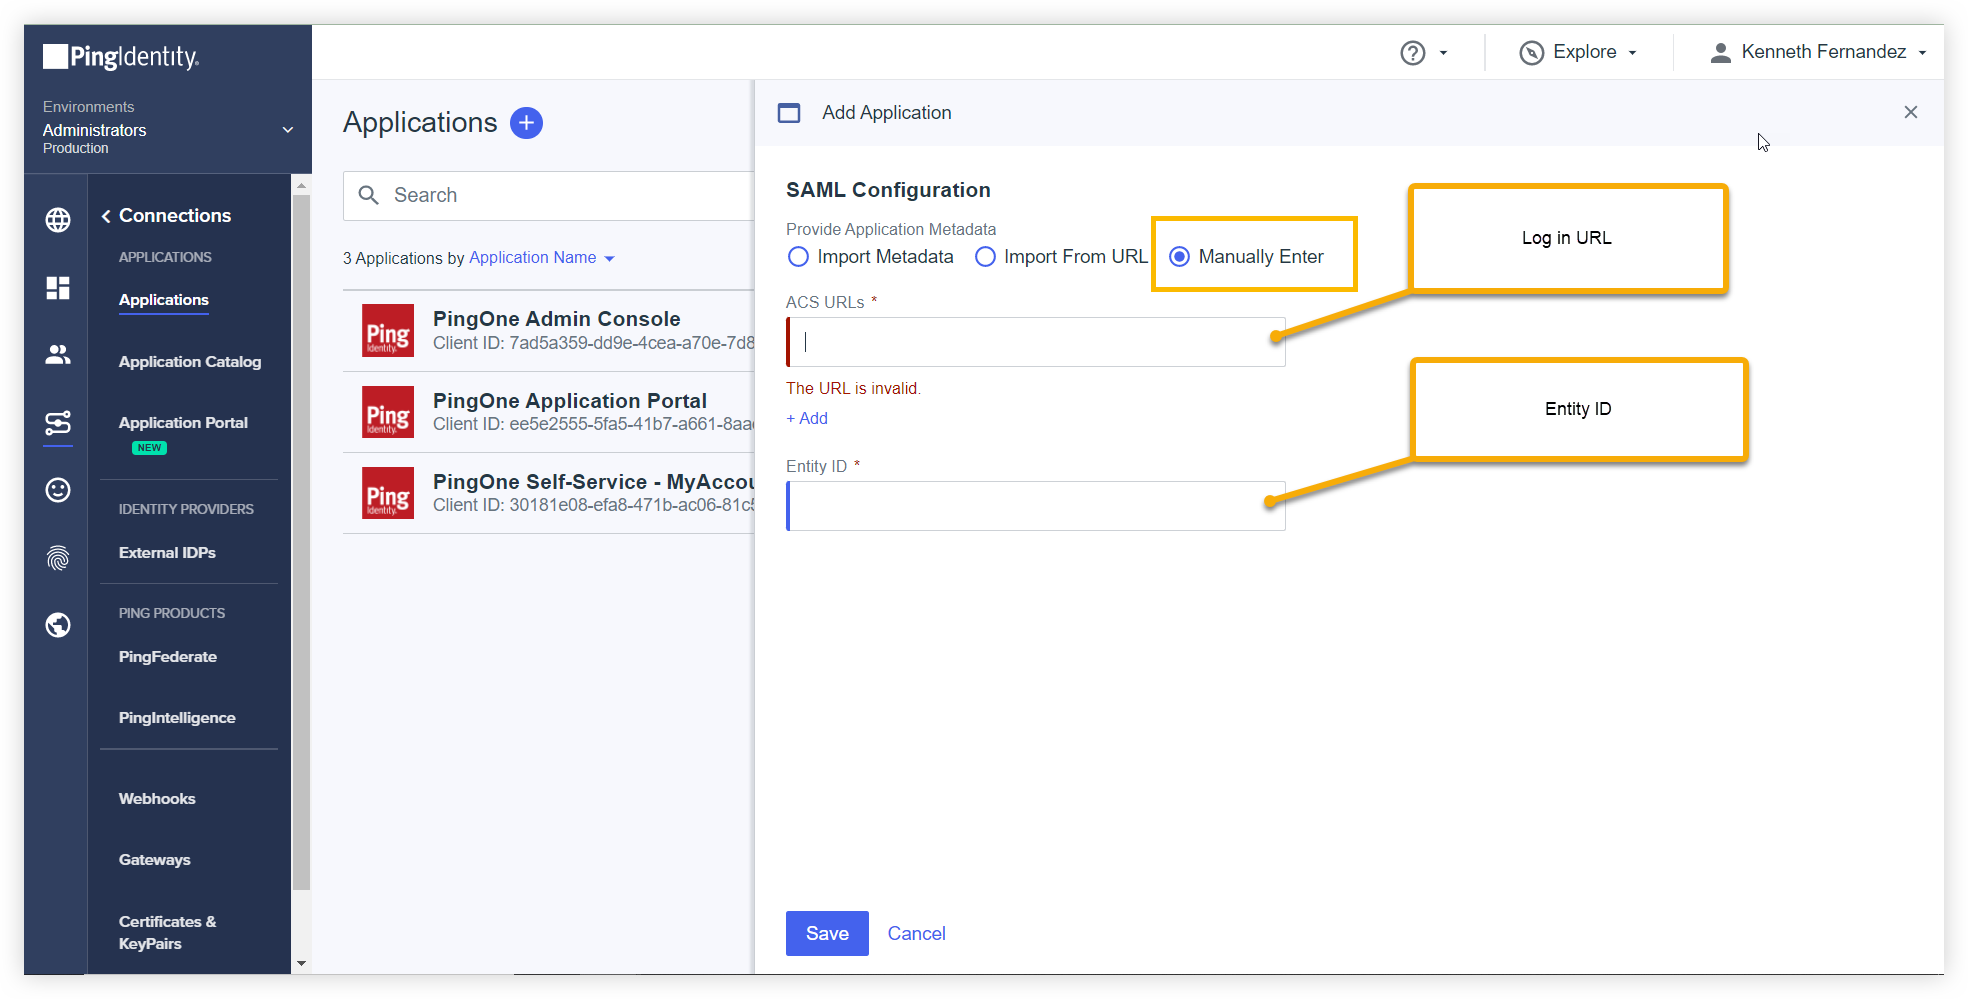Screen dimensions: 1968x999
Task: Open PingIntelligence in the sidebar
Action: tap(177, 718)
